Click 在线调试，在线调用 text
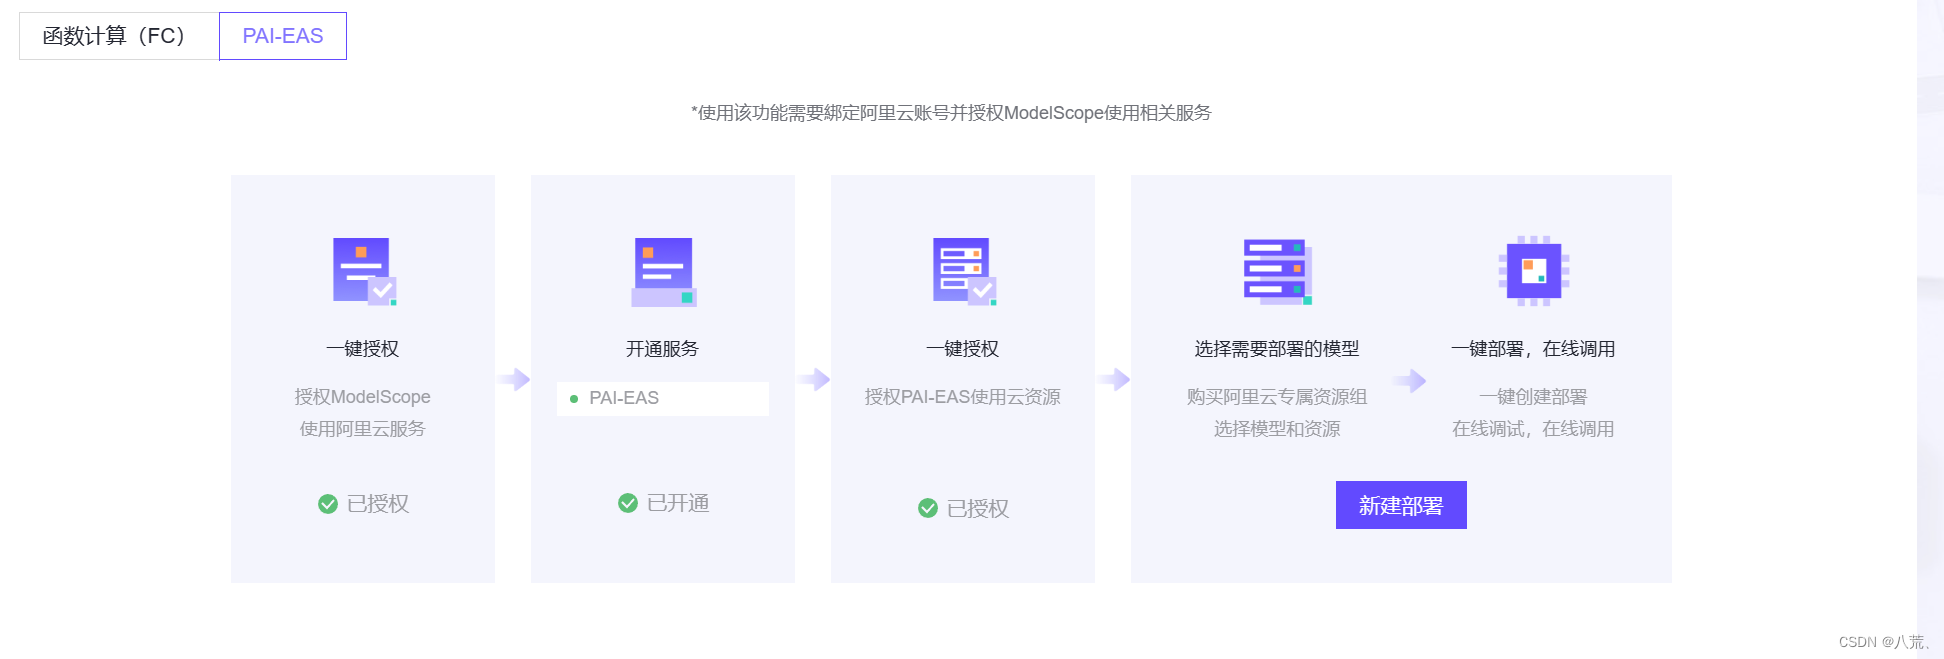The height and width of the screenshot is (659, 1944). 1533,429
